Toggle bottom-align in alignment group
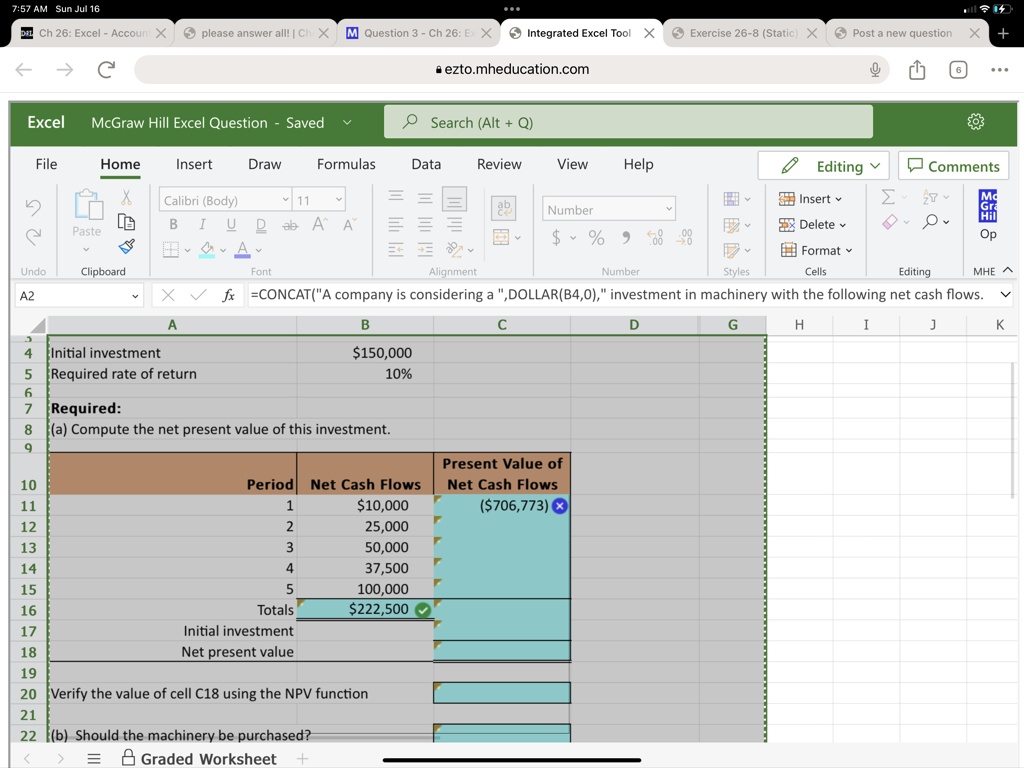1024x768 pixels. 455,199
